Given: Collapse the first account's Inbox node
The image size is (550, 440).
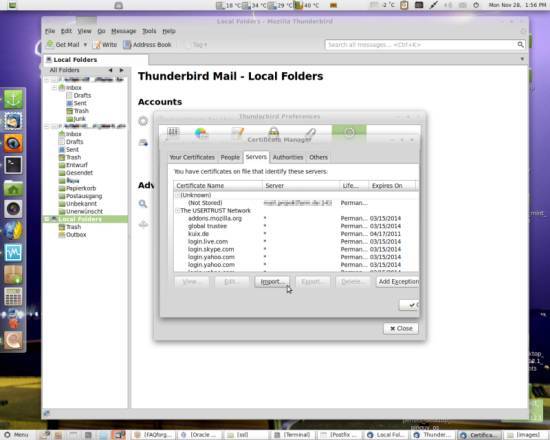Looking at the screenshot, I should [x=54, y=87].
